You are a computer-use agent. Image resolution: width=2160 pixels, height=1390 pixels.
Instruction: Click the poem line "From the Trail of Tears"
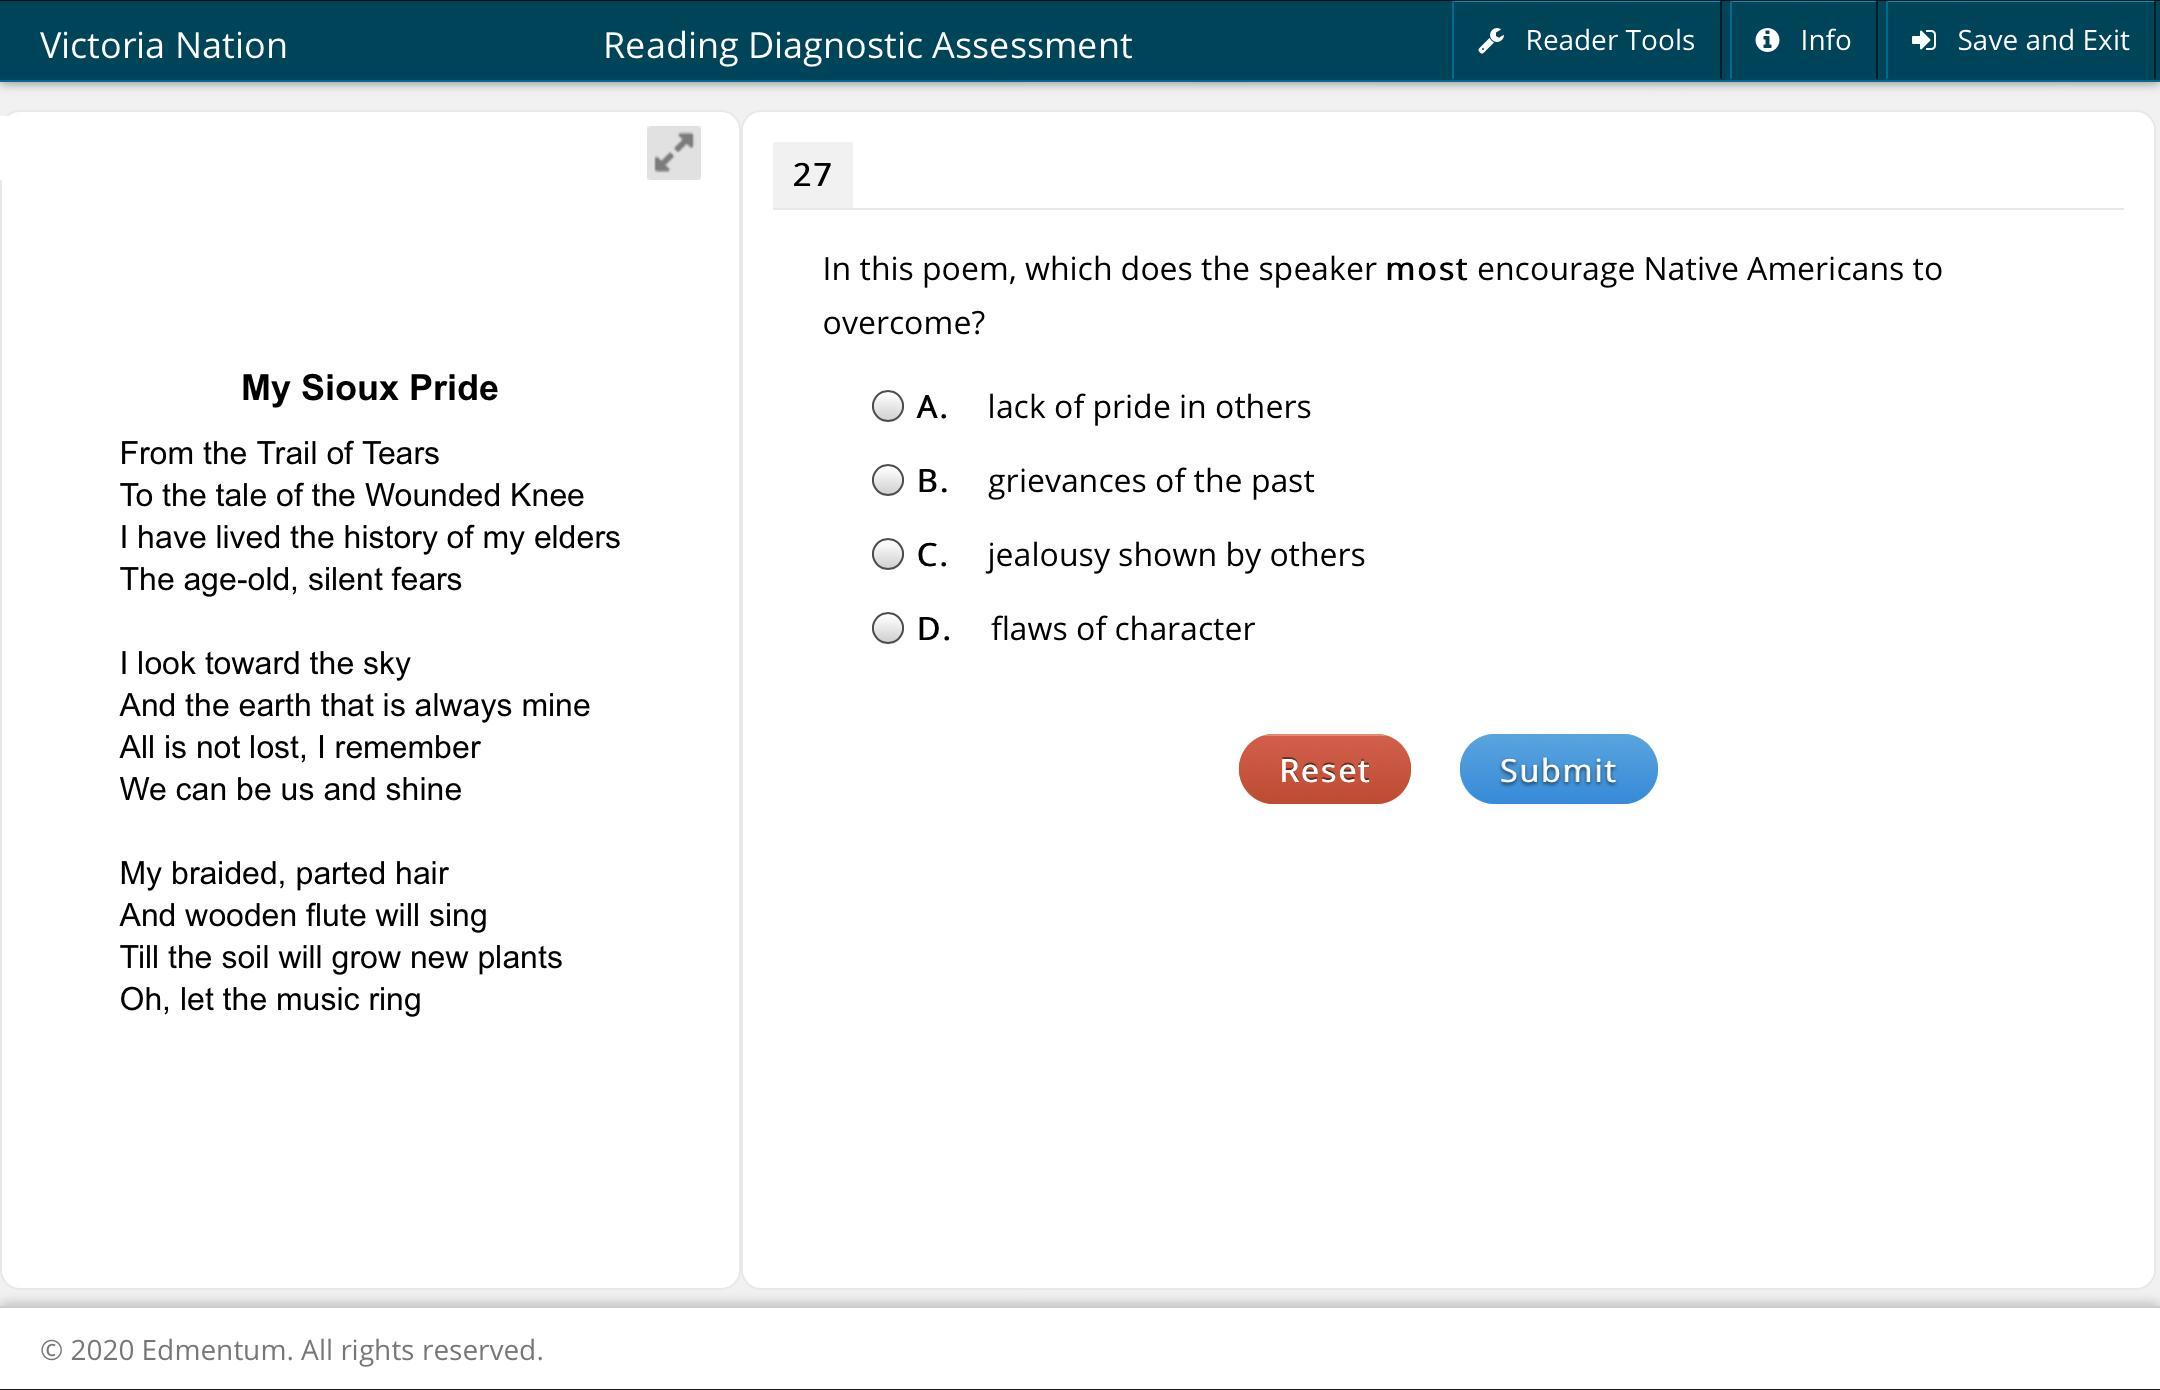[279, 453]
